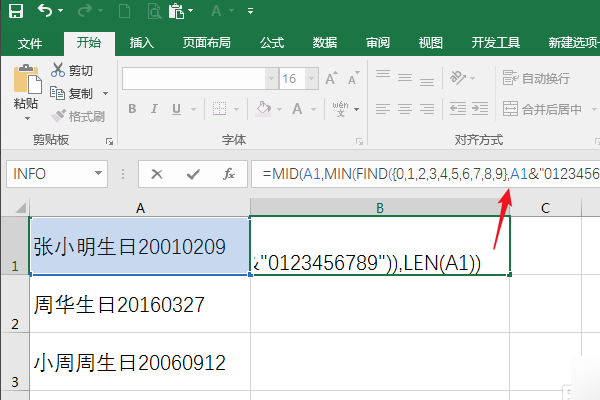The image size is (600, 400).
Task: Click the New blank document icon
Action: [x=124, y=11]
